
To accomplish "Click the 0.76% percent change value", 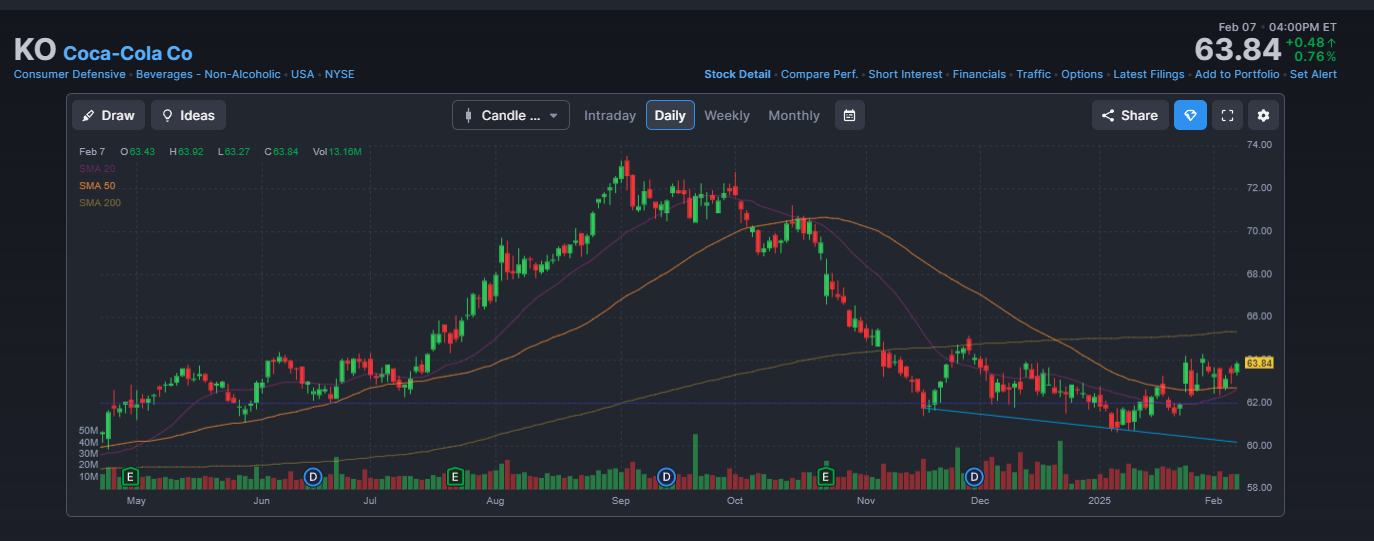I will pyautogui.click(x=1316, y=57).
